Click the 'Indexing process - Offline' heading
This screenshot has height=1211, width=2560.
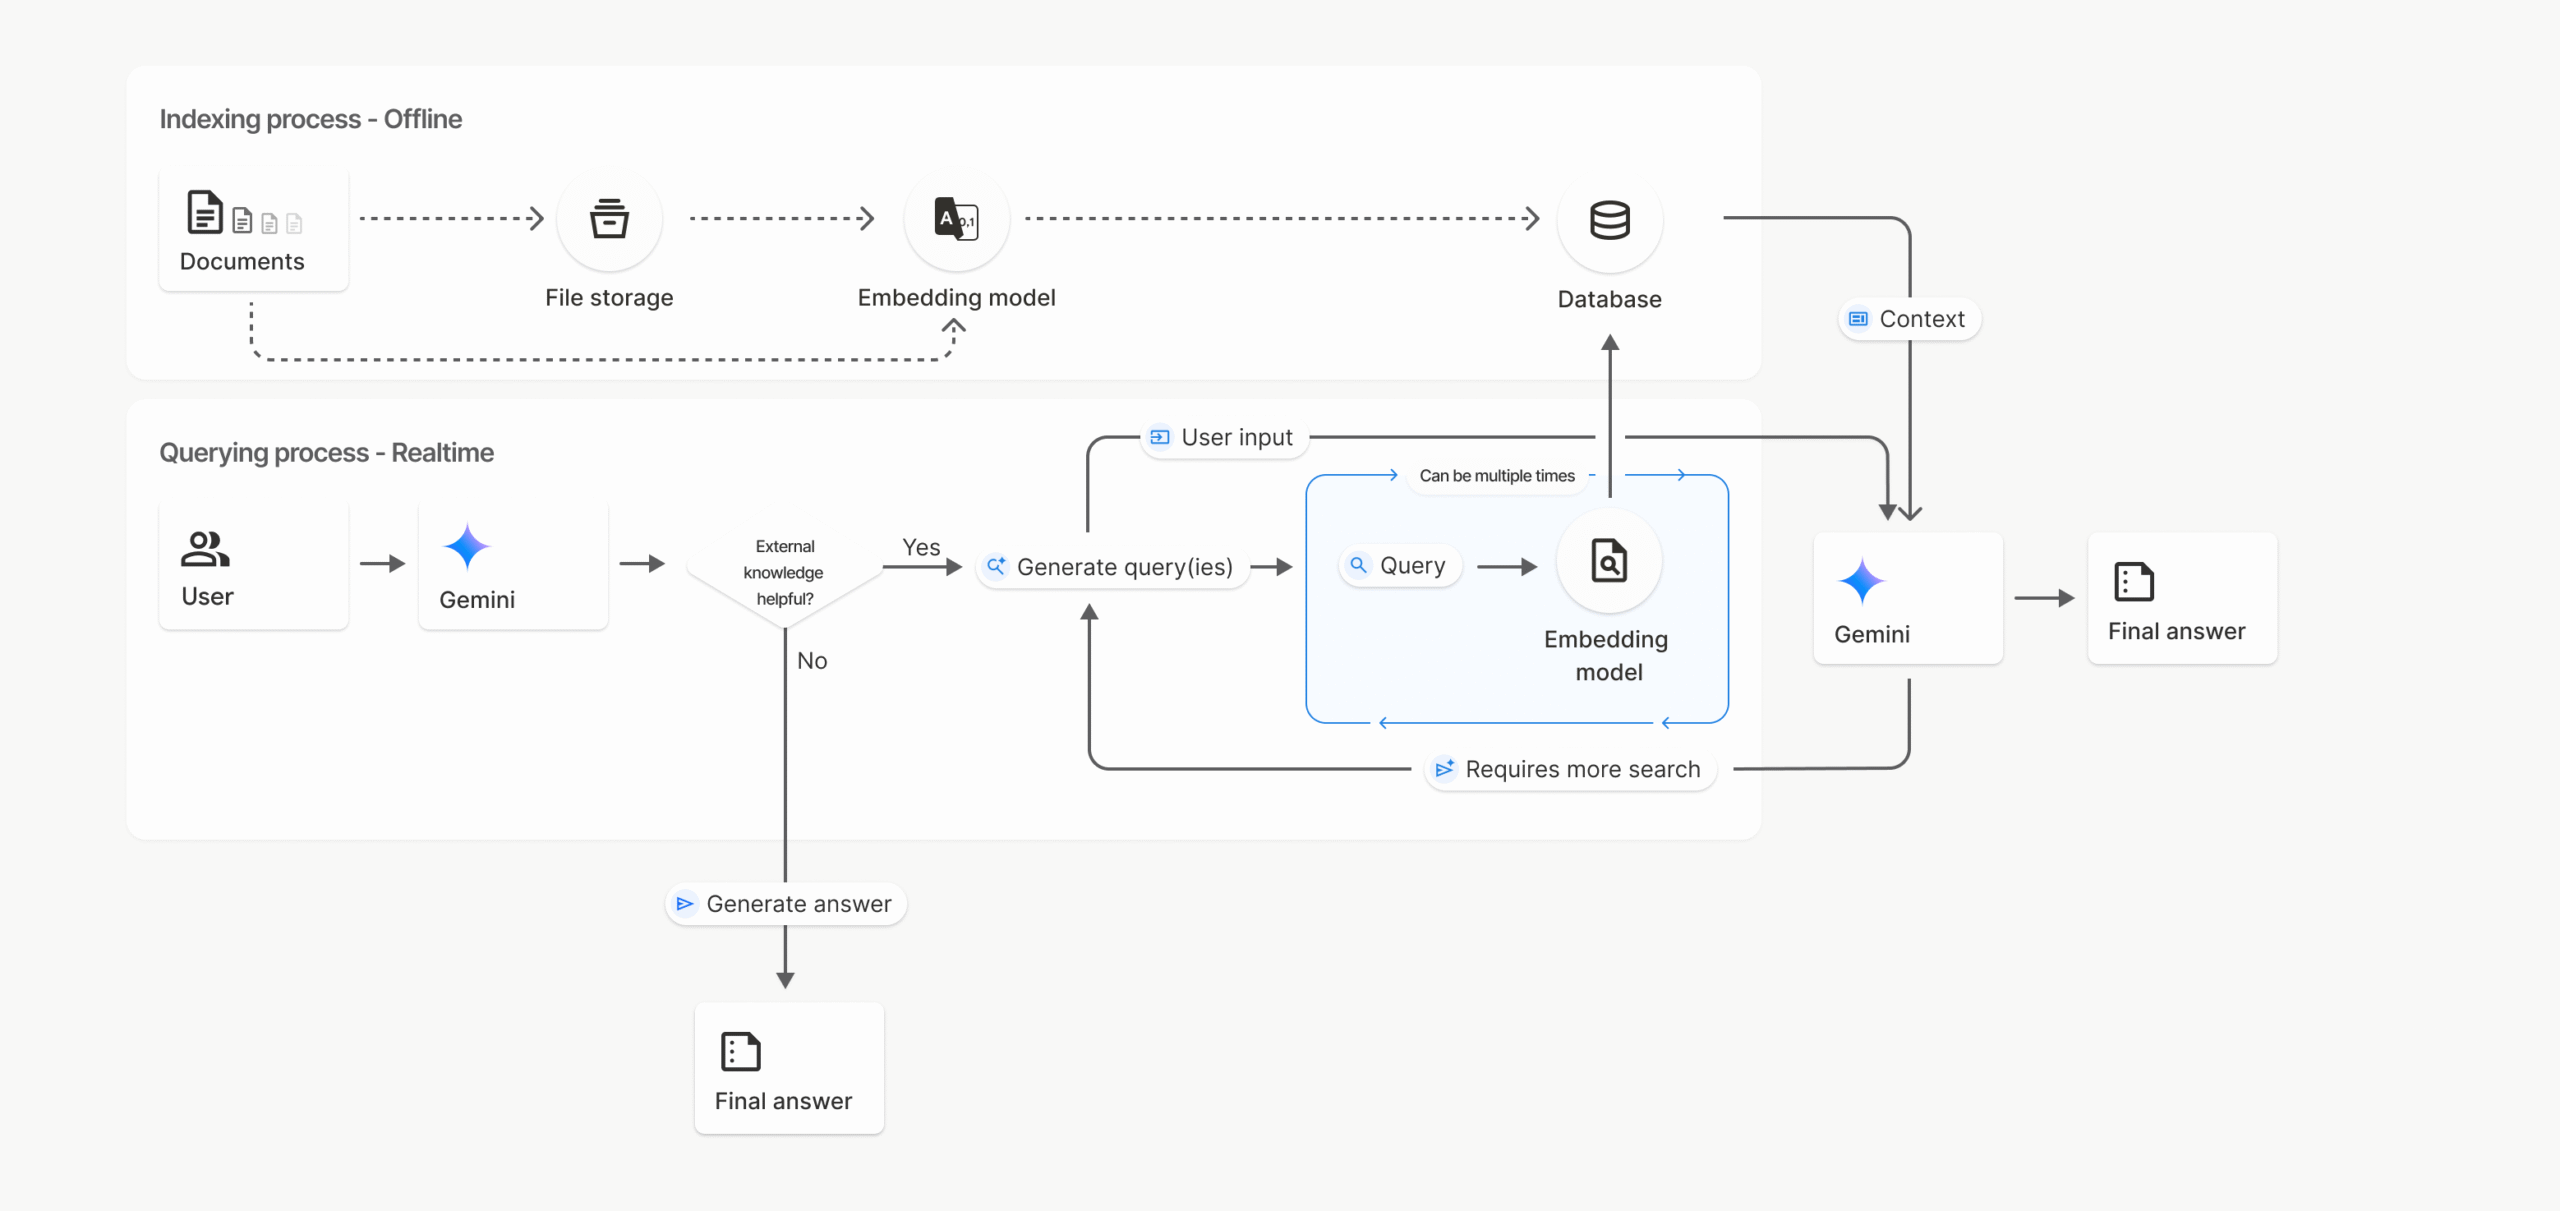(311, 119)
